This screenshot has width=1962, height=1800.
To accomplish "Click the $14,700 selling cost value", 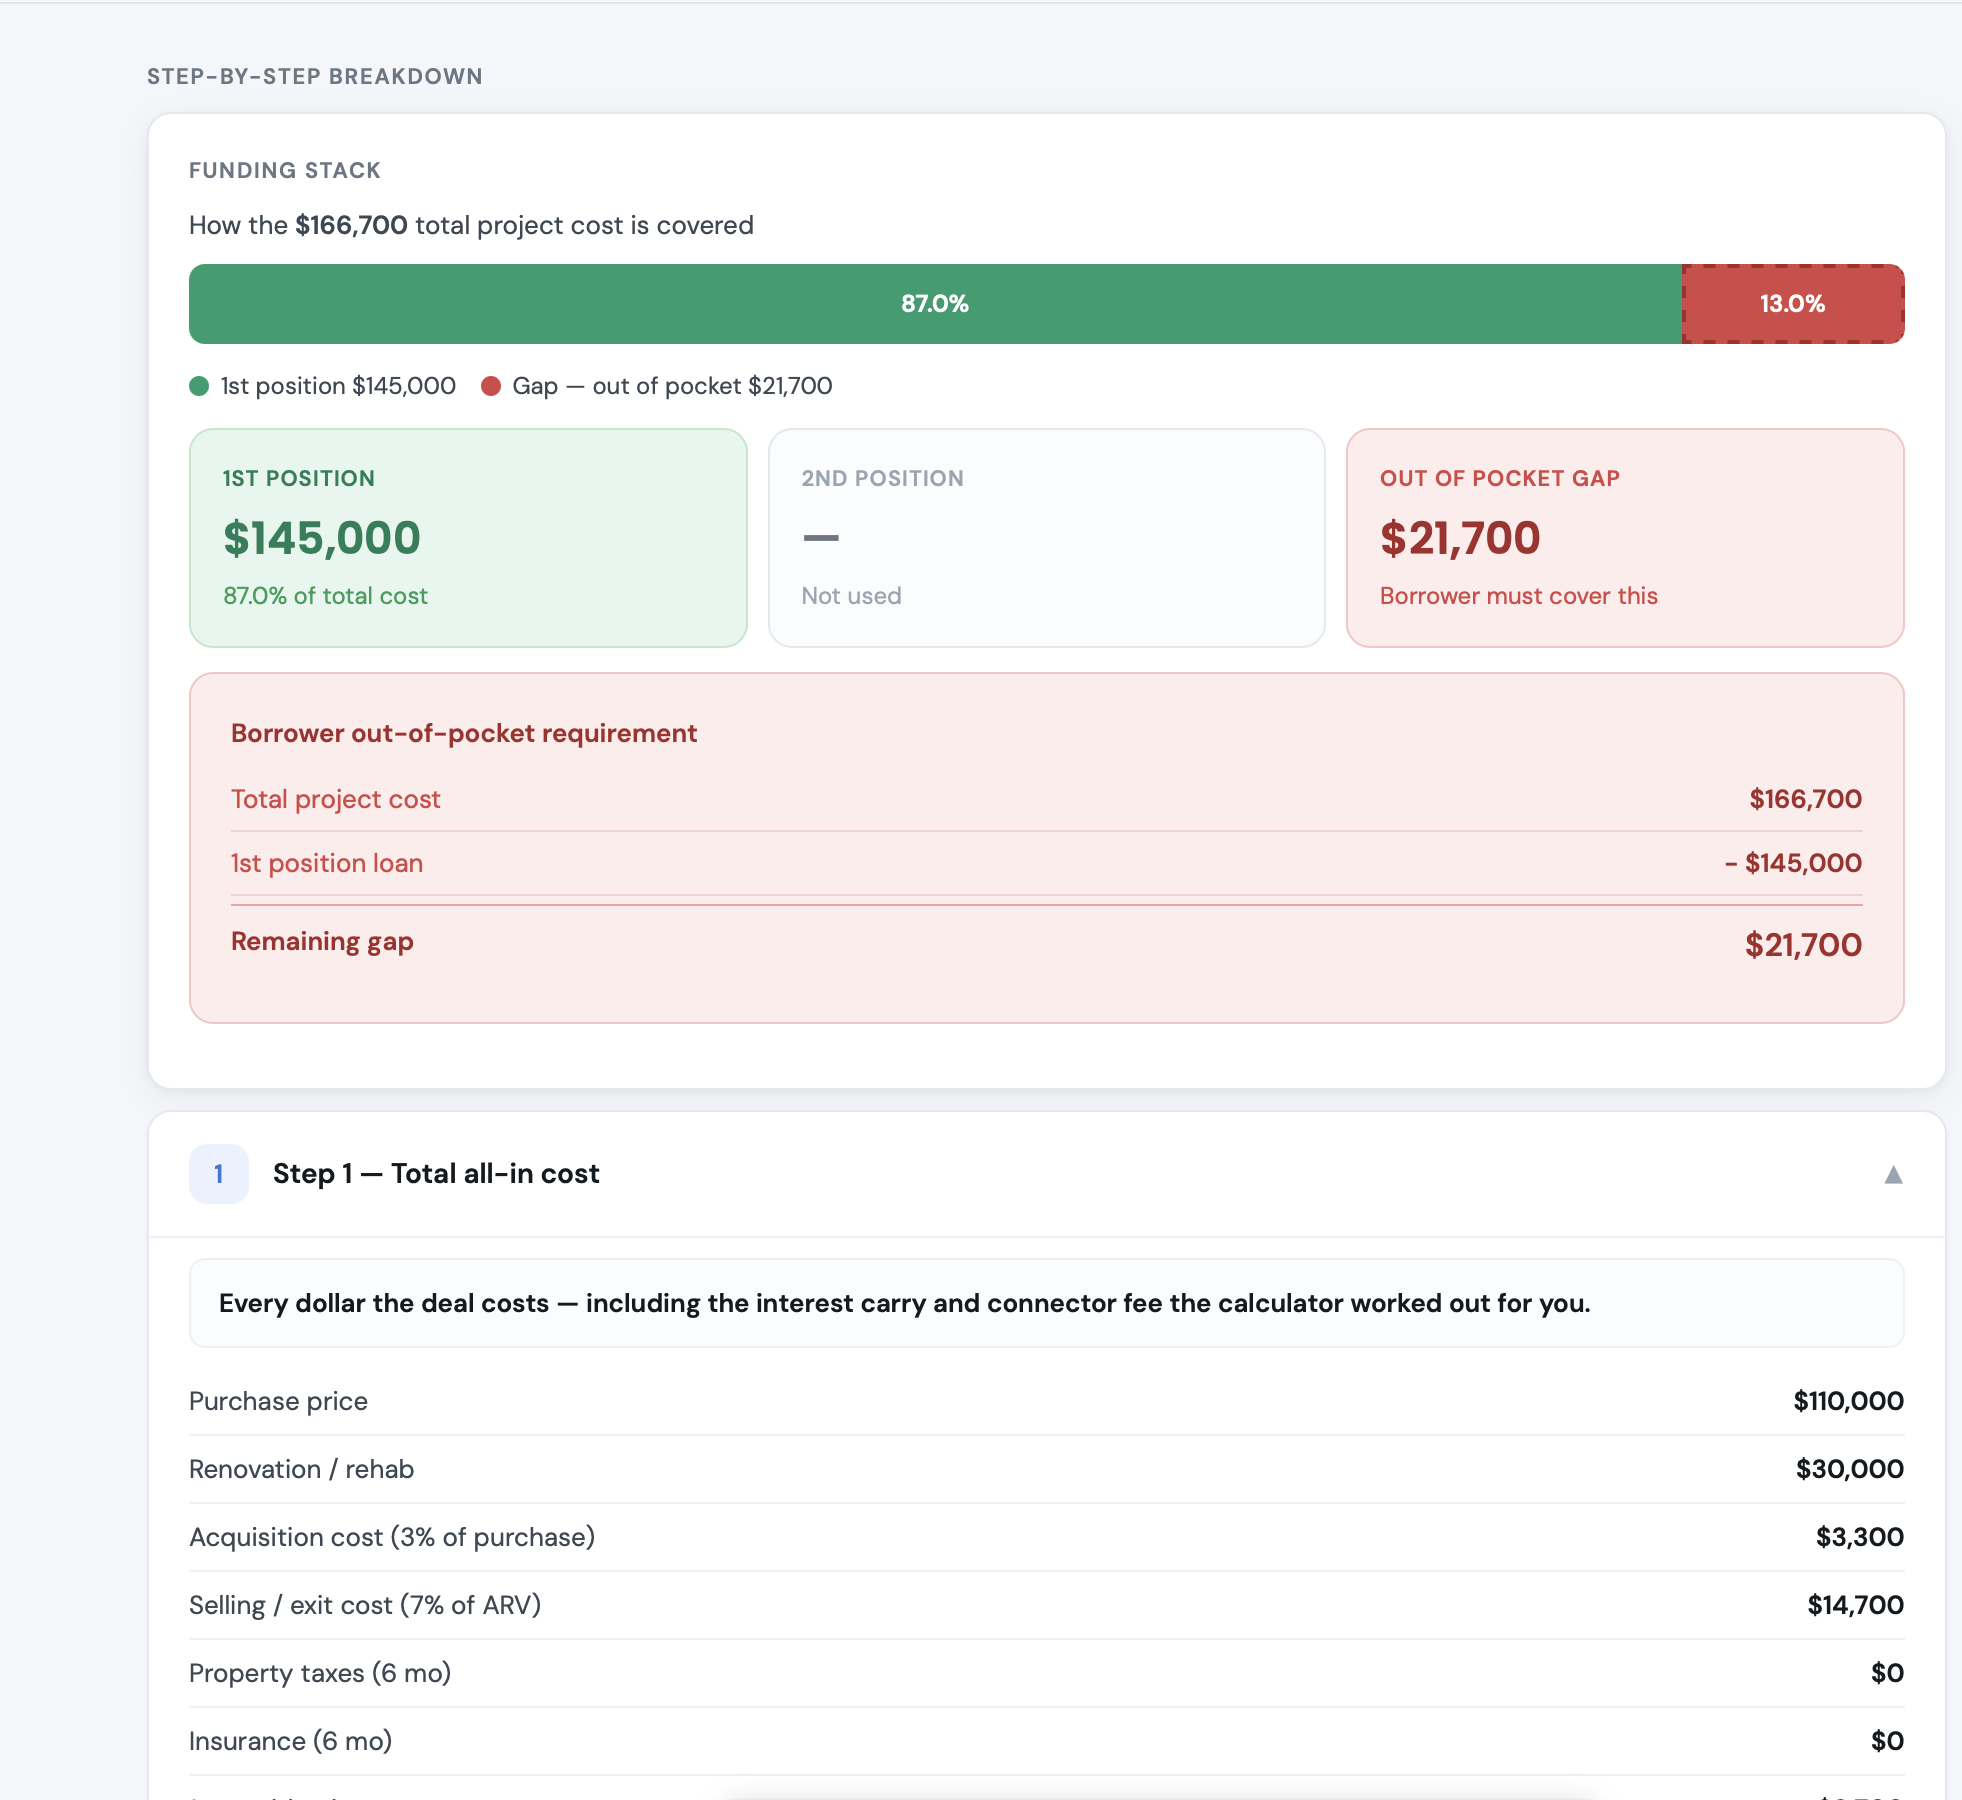I will tap(1855, 1605).
